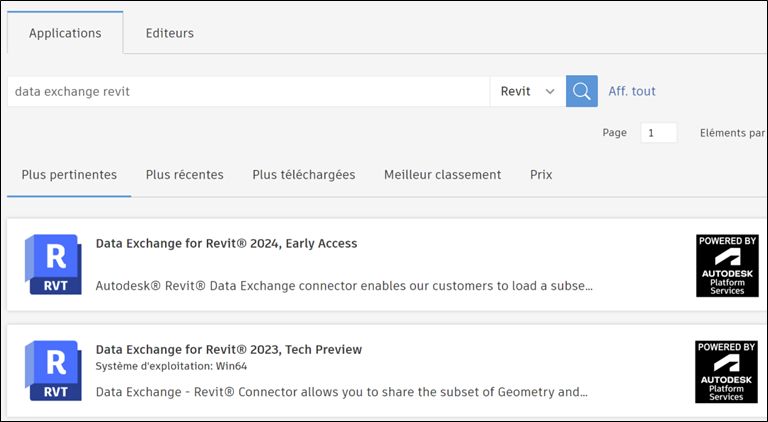Expand the Revit product dropdown
This screenshot has height=422, width=768.
(x=528, y=91)
